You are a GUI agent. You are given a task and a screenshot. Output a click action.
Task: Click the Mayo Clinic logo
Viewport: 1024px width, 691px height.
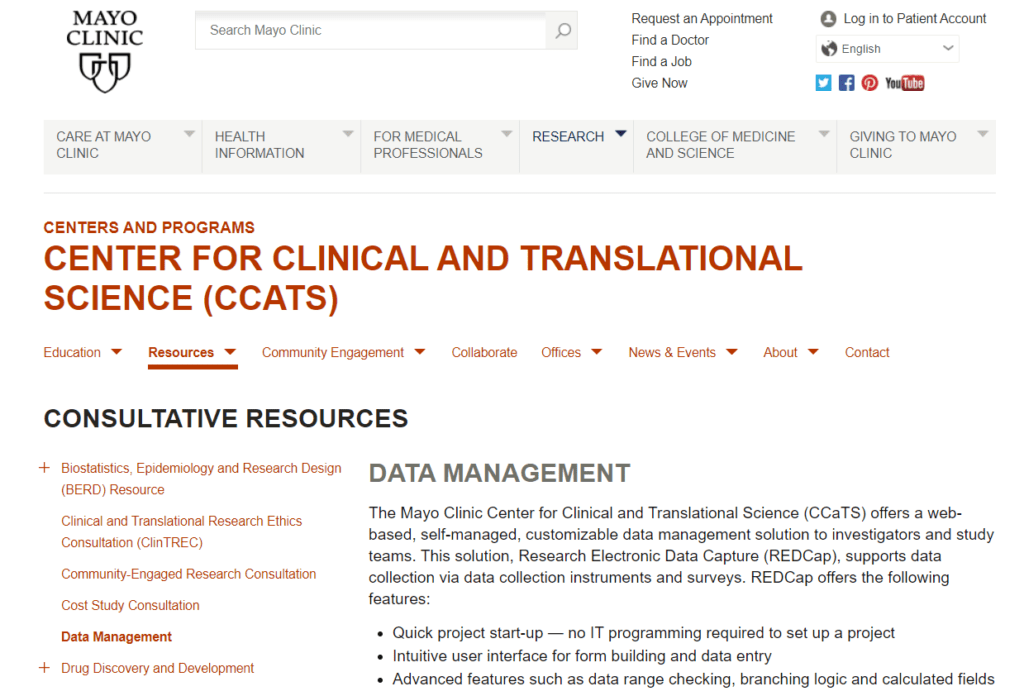[x=104, y=51]
